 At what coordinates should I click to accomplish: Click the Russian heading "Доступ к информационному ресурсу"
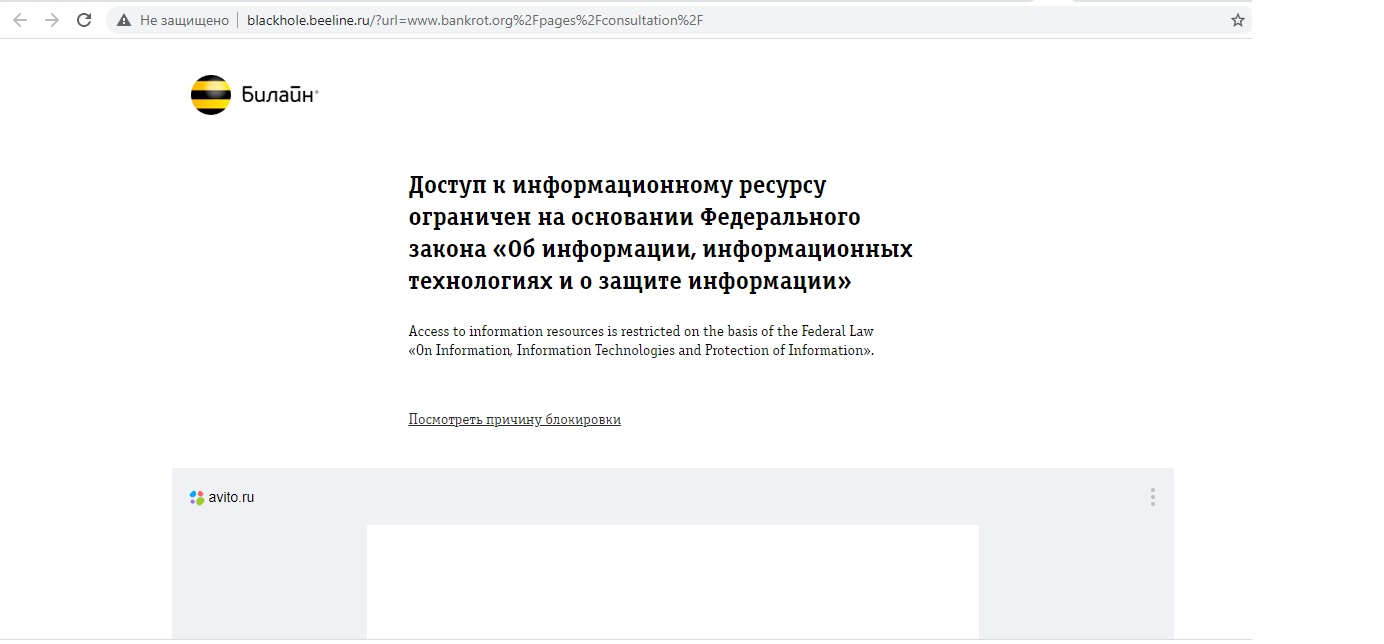617,186
